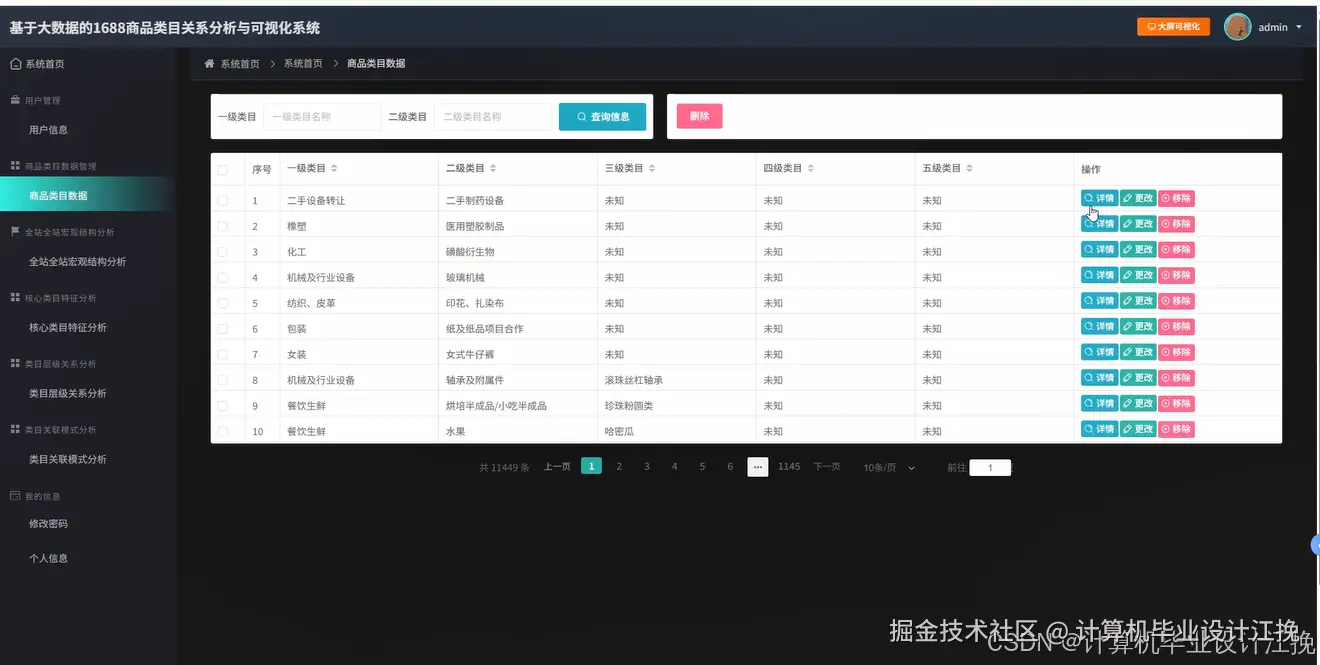This screenshot has height=665, width=1320.
Task: Click the home icon in the breadcrumb
Action: point(209,64)
